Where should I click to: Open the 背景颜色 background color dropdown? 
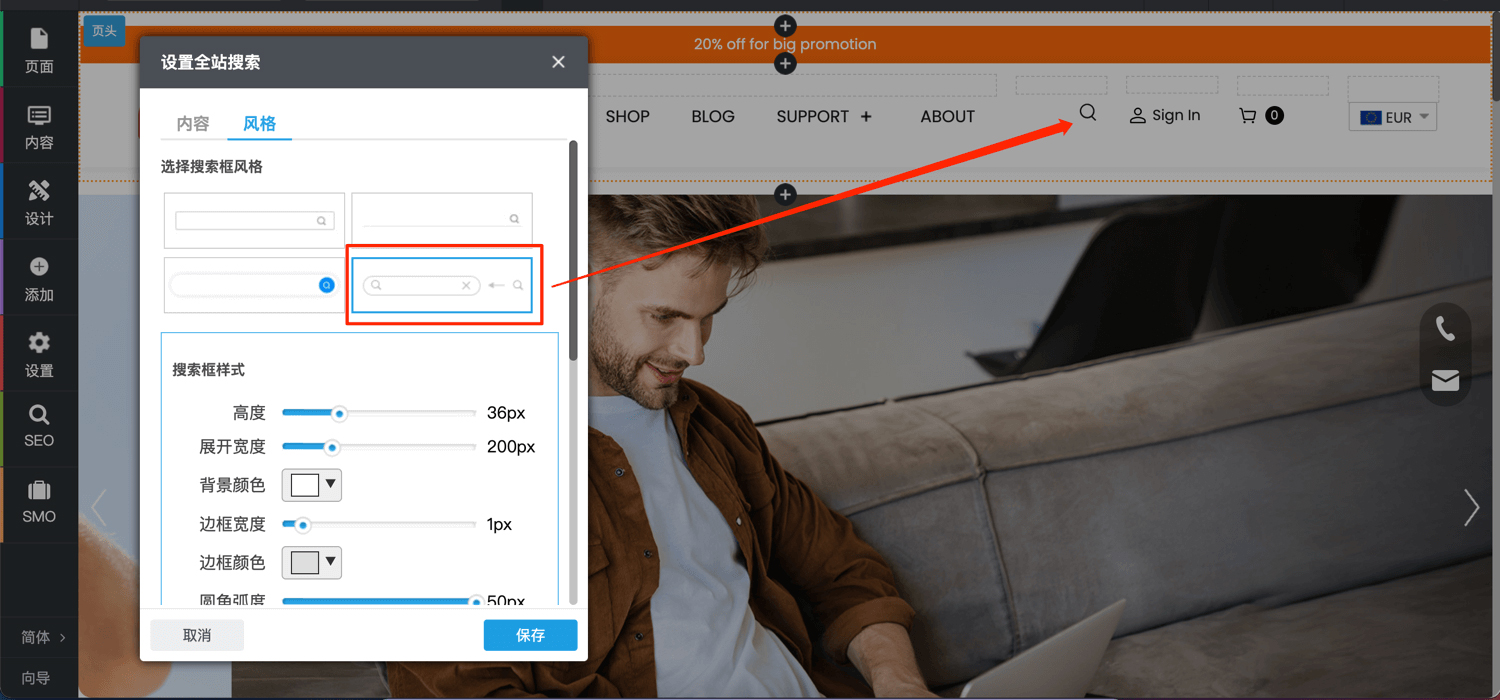(x=312, y=485)
